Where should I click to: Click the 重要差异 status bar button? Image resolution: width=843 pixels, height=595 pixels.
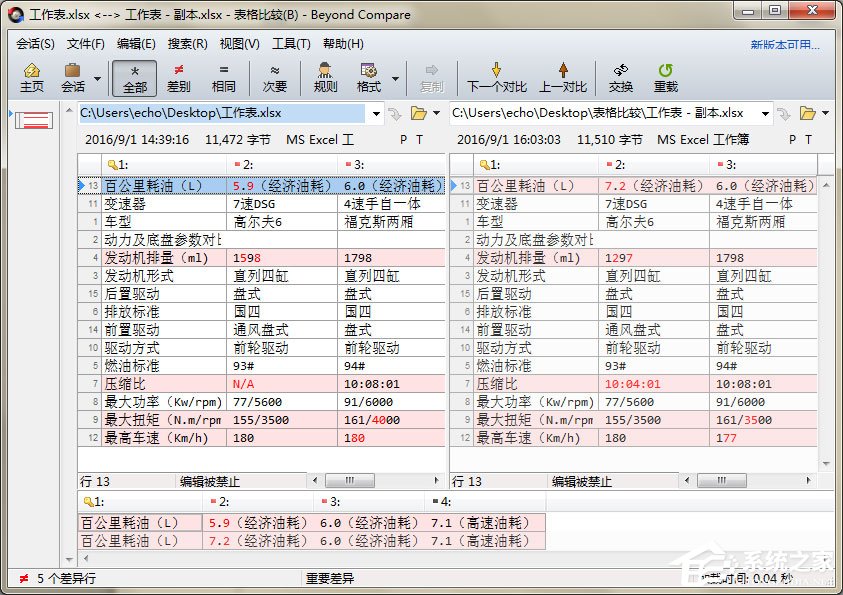pyautogui.click(x=330, y=579)
